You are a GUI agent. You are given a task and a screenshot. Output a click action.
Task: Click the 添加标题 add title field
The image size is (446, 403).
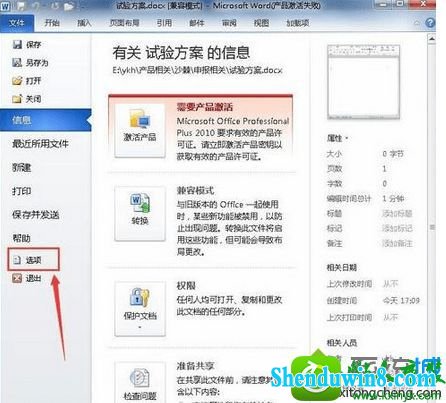[x=397, y=213]
